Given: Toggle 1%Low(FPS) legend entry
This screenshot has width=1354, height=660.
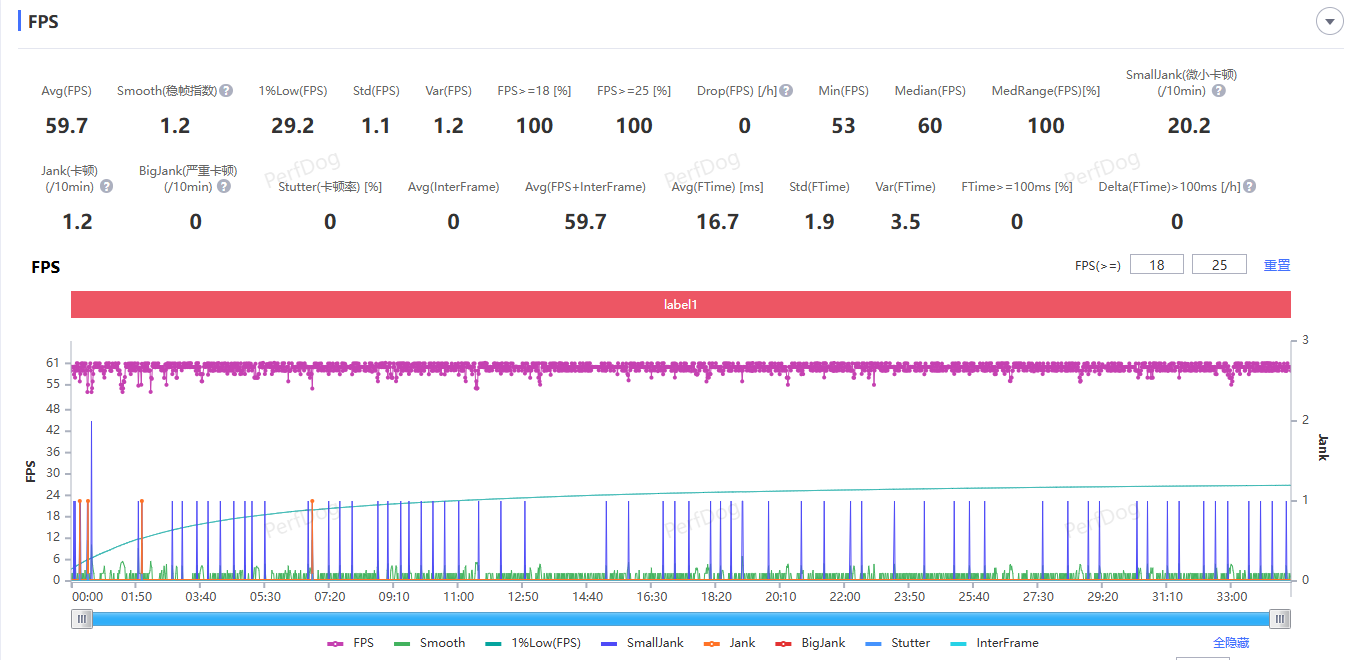Looking at the screenshot, I should (x=533, y=643).
